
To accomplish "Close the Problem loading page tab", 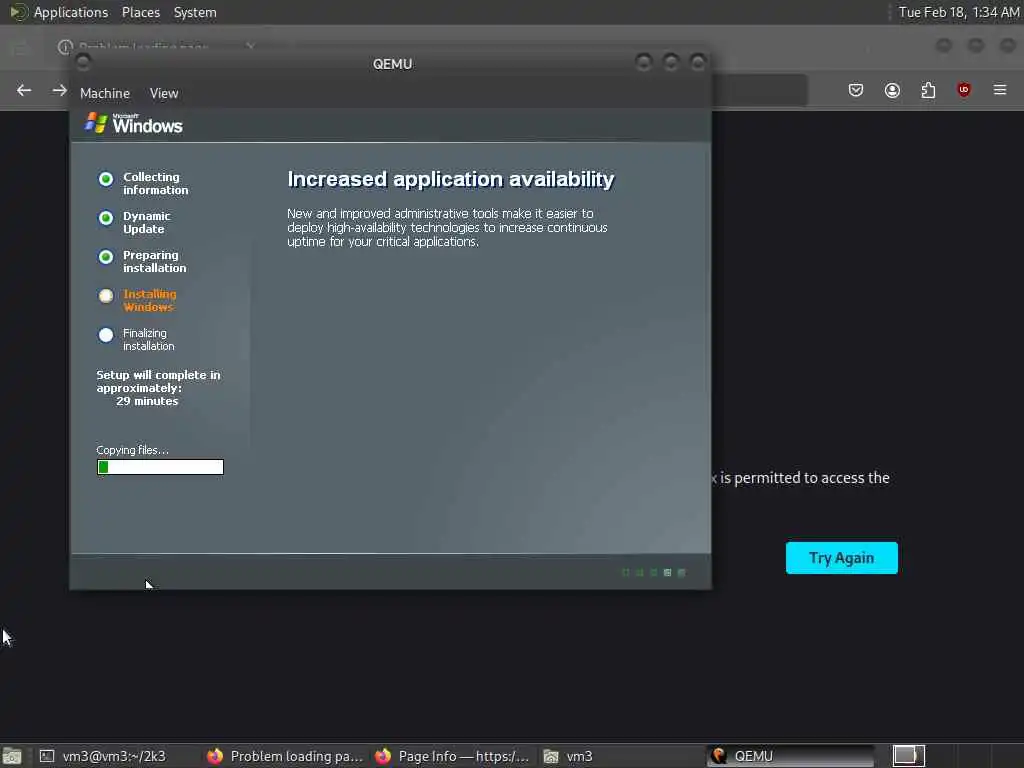I will click(250, 46).
